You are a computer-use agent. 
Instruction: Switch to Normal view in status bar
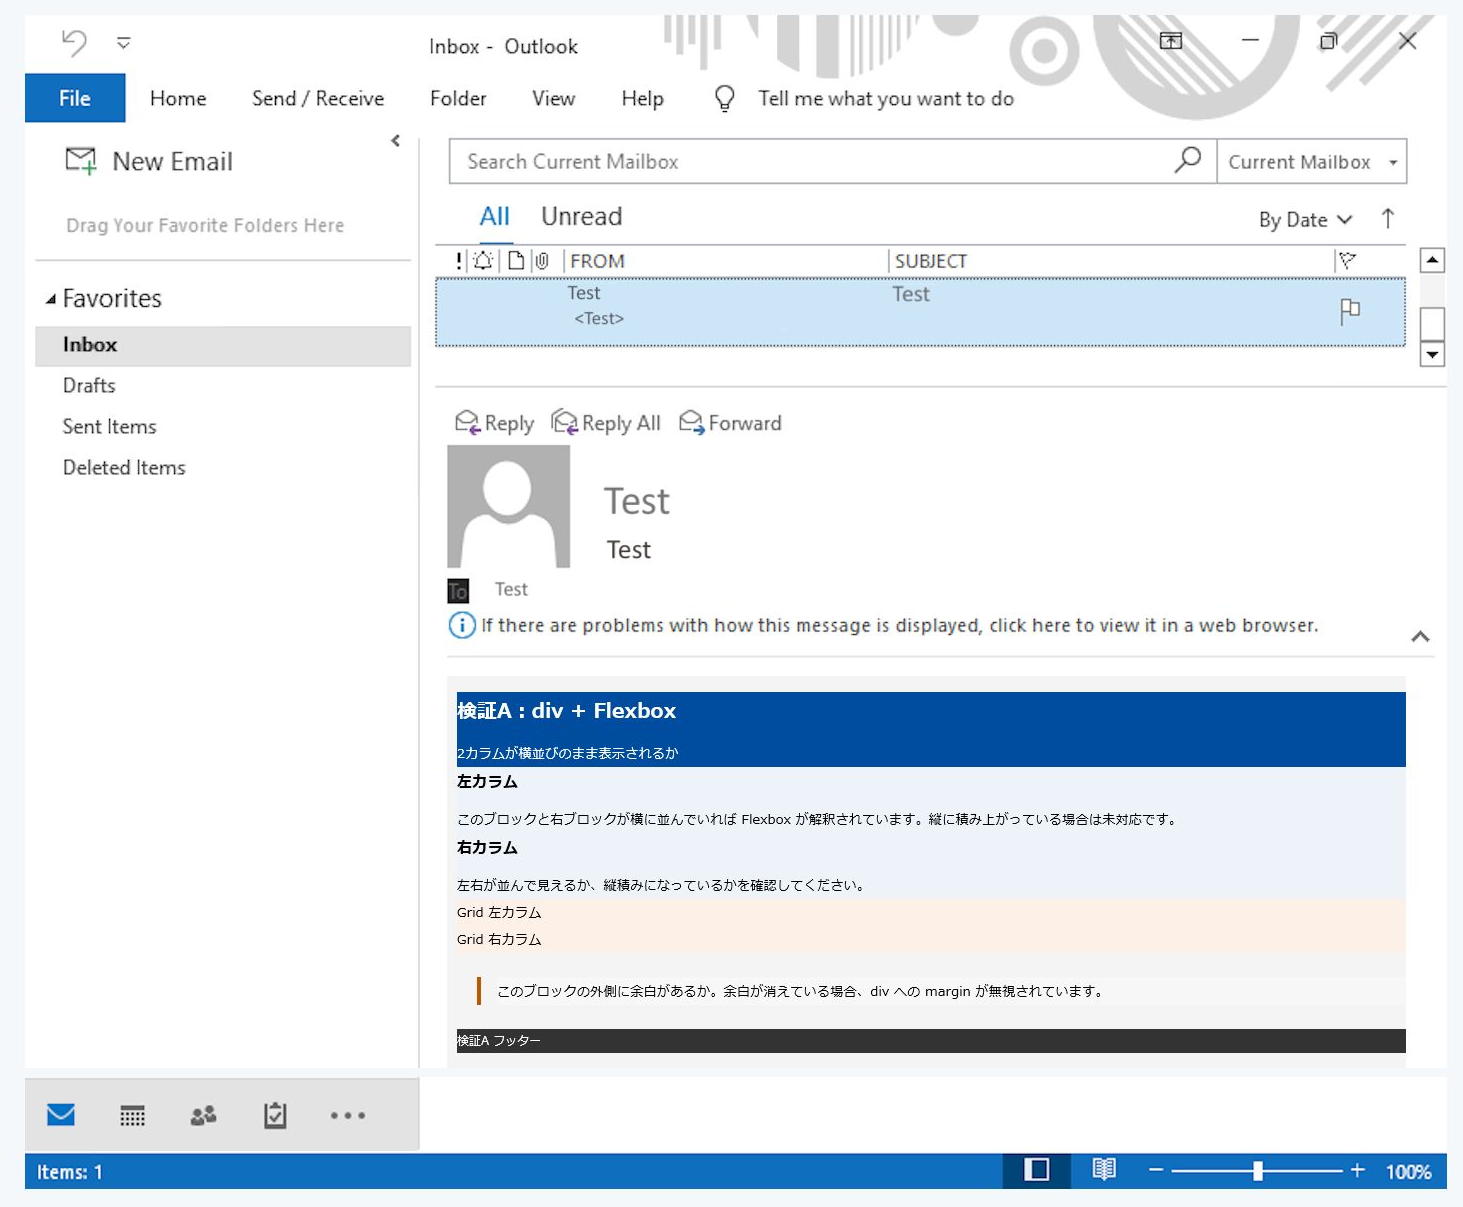[1037, 1170]
